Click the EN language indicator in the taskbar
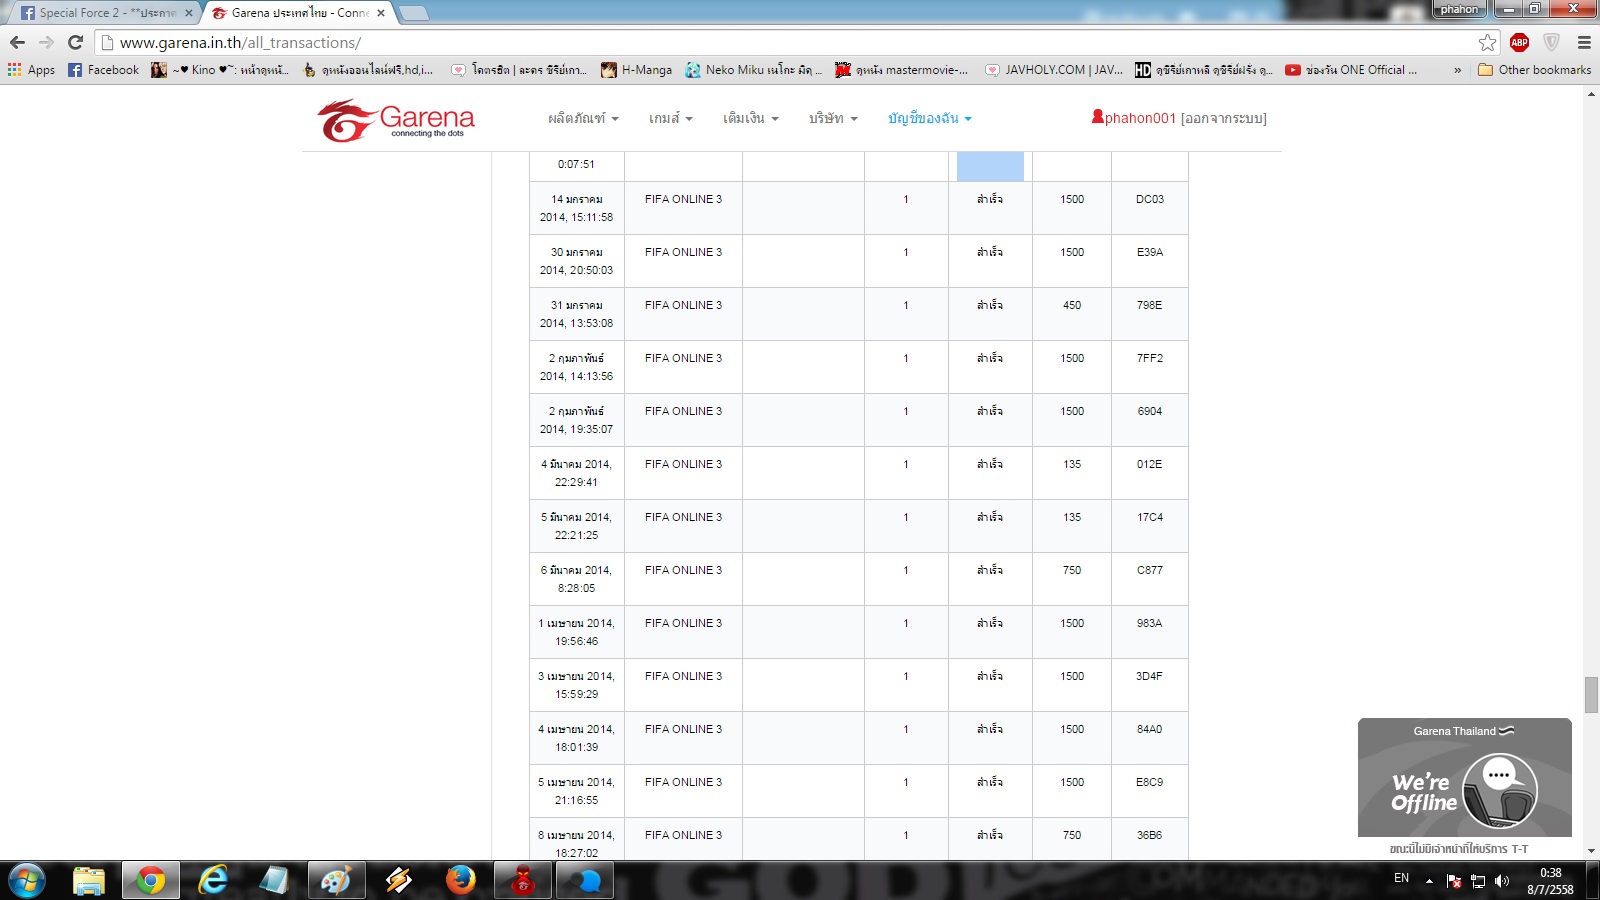 [x=1401, y=878]
